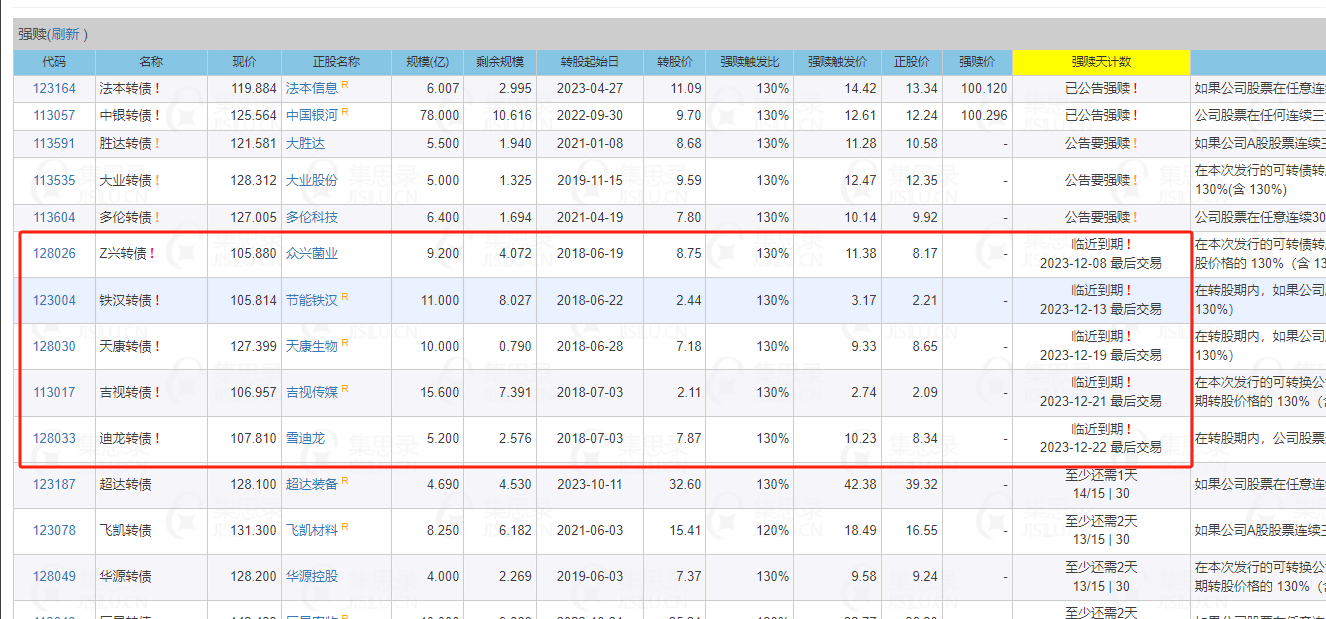This screenshot has height=619, width=1326.
Task: Sort by the yellow 强赎天计数 header
Action: click(x=1100, y=62)
